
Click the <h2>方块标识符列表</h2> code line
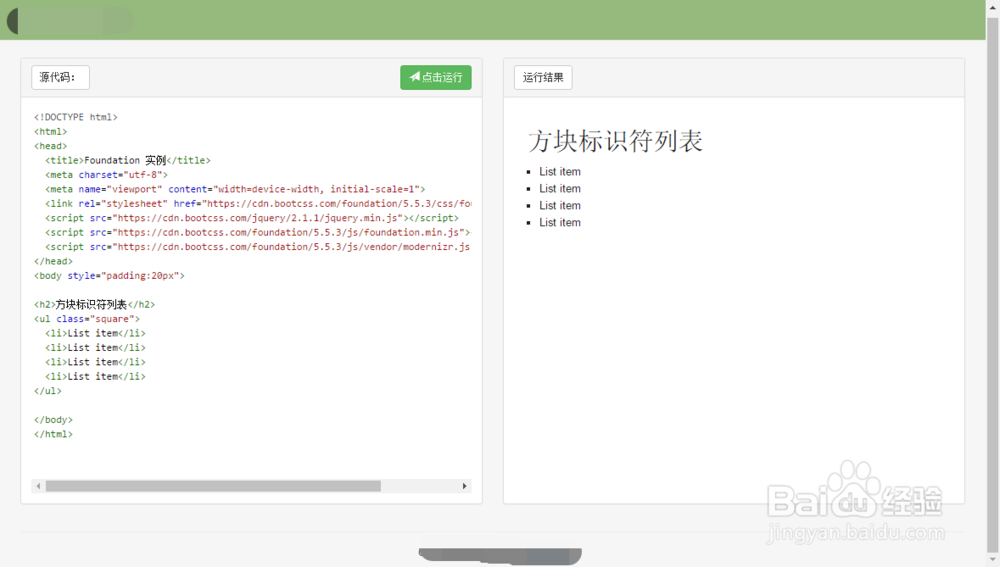tap(94, 304)
